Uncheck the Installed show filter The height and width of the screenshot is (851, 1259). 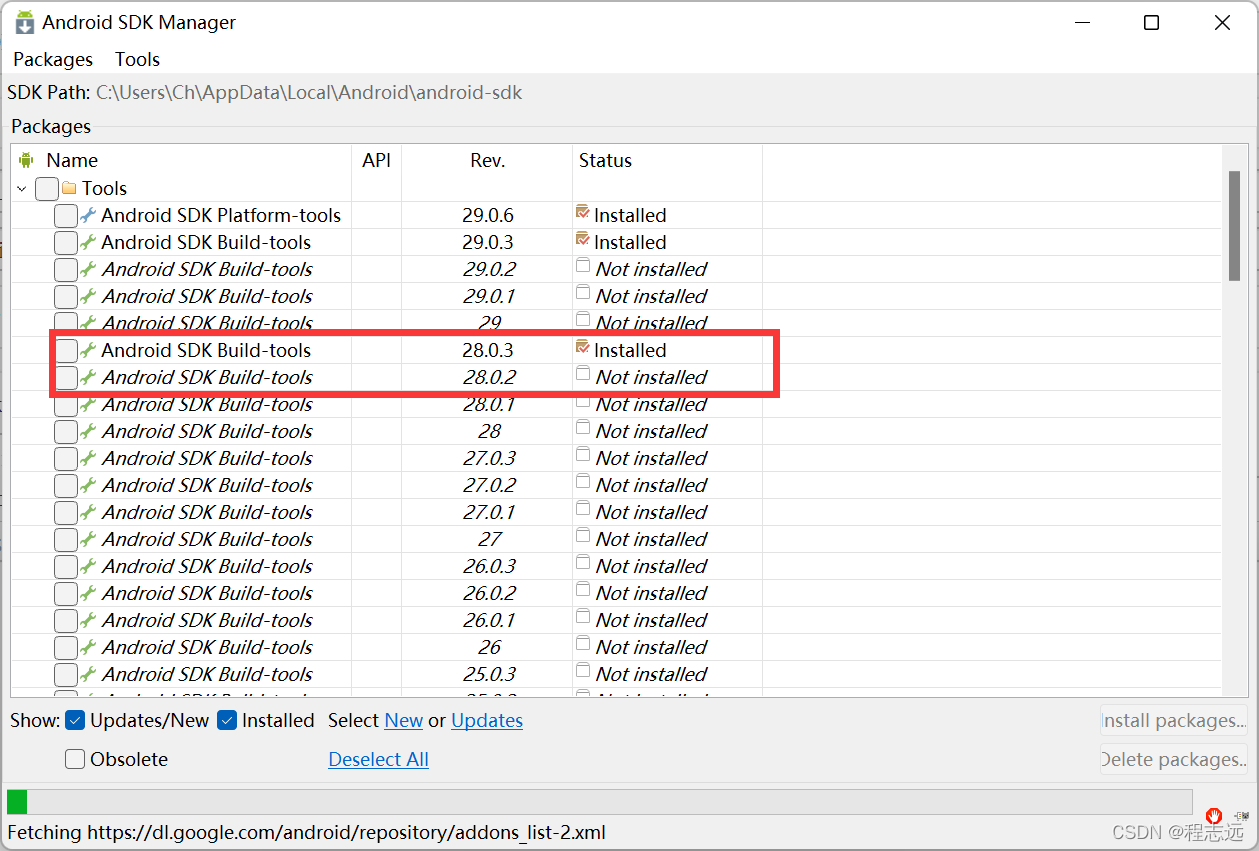(227, 720)
